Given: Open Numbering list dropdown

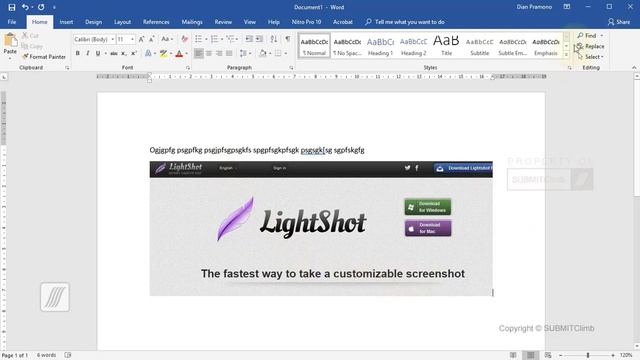Looking at the screenshot, I should pos(222,39).
